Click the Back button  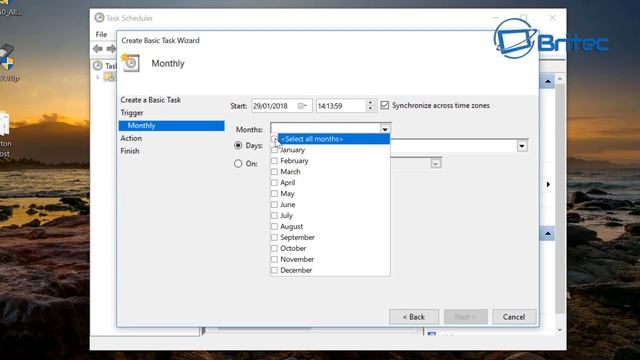point(414,317)
